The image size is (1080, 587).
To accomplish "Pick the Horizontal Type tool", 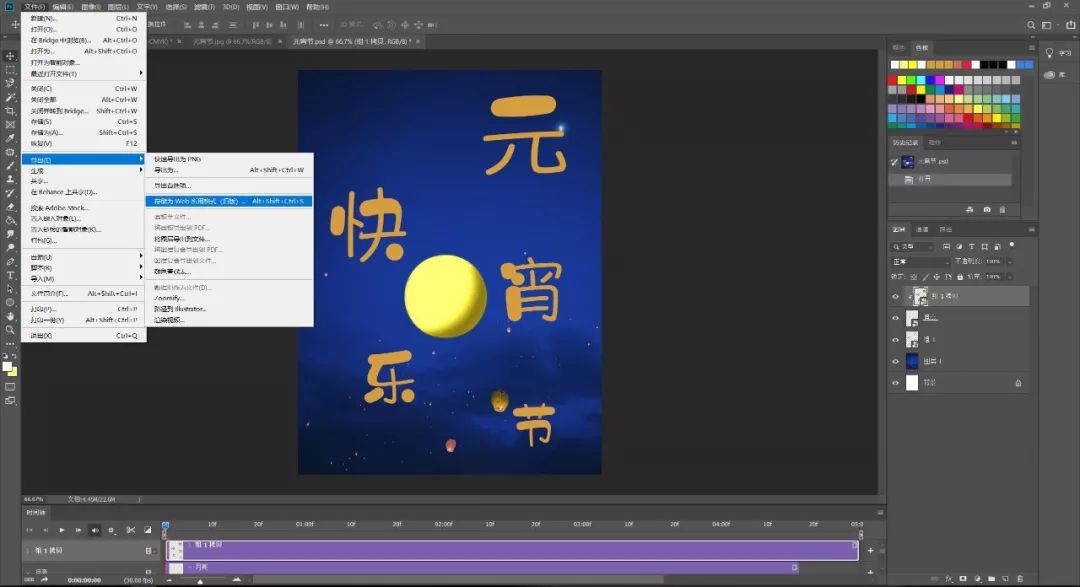I will (x=11, y=275).
